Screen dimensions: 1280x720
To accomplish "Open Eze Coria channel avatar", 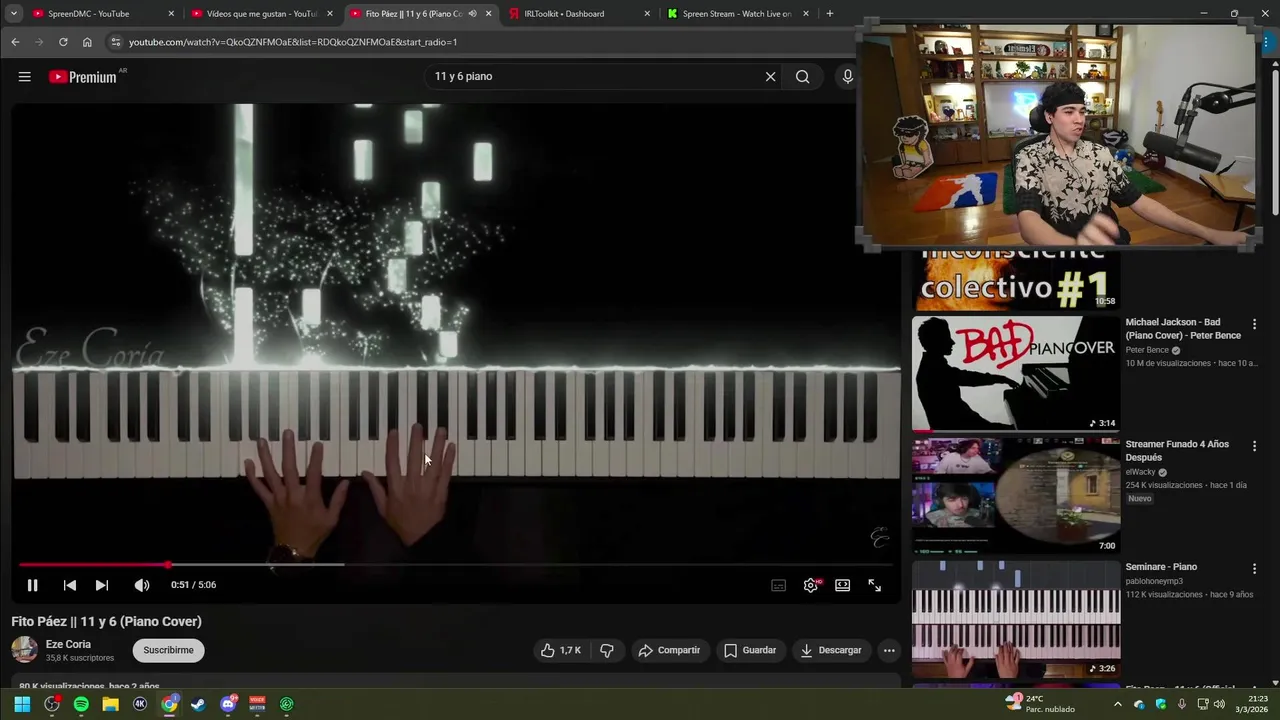I will (24, 650).
